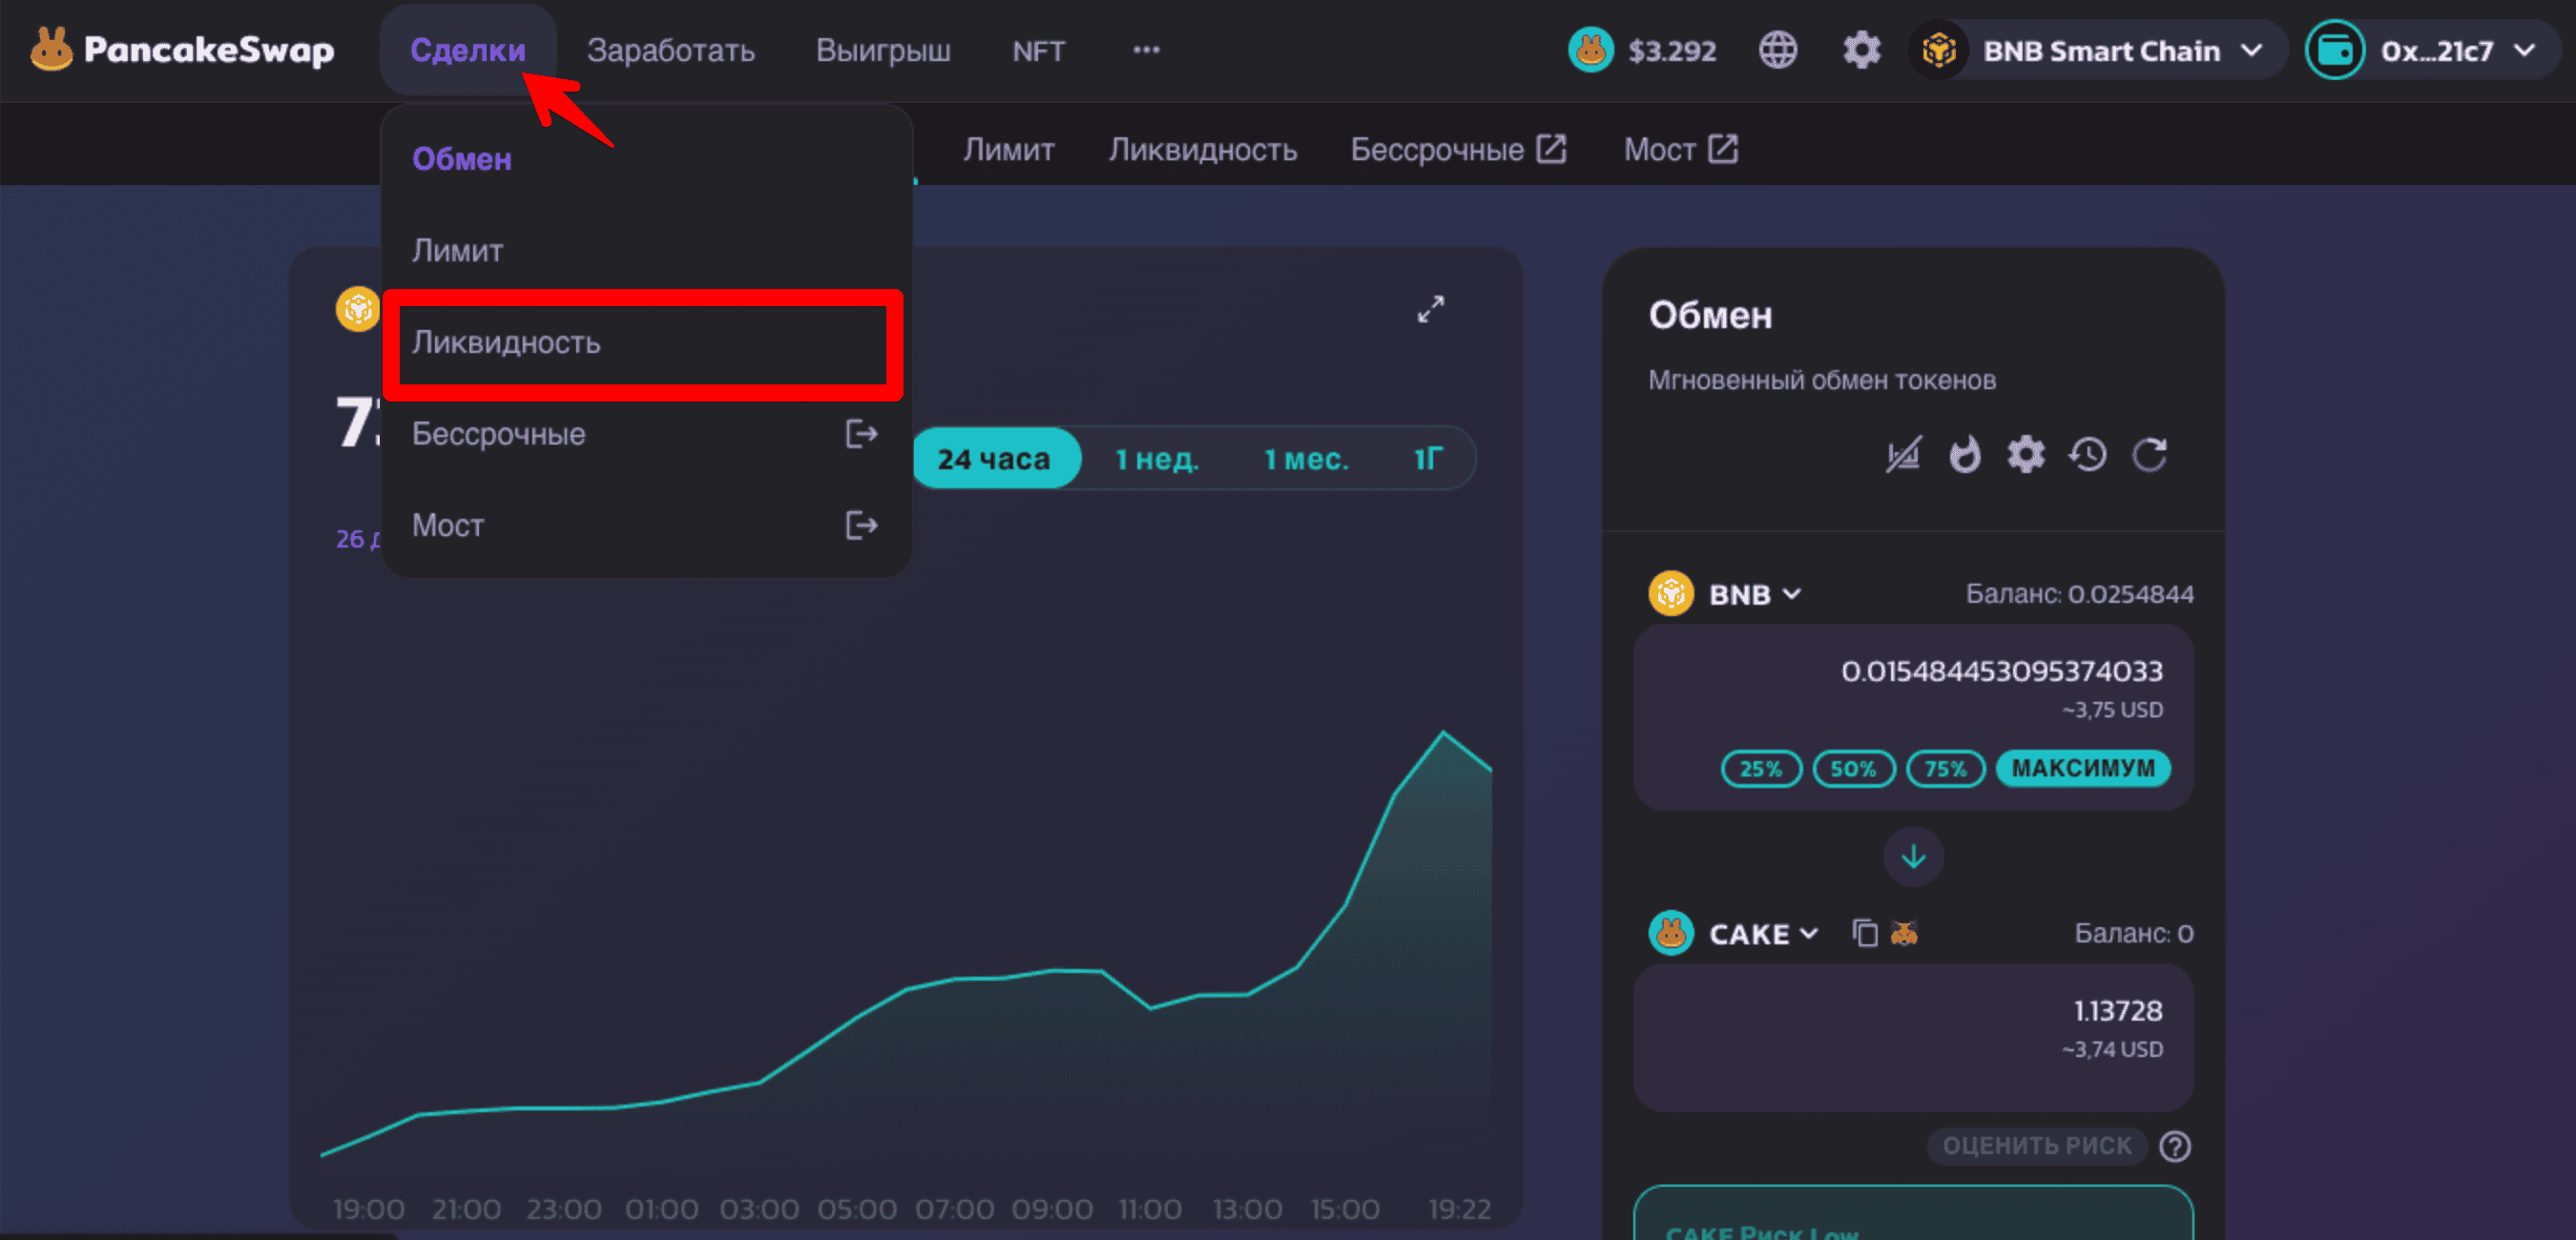Set BNB amount to 75%
2576x1240 pixels.
point(1945,768)
